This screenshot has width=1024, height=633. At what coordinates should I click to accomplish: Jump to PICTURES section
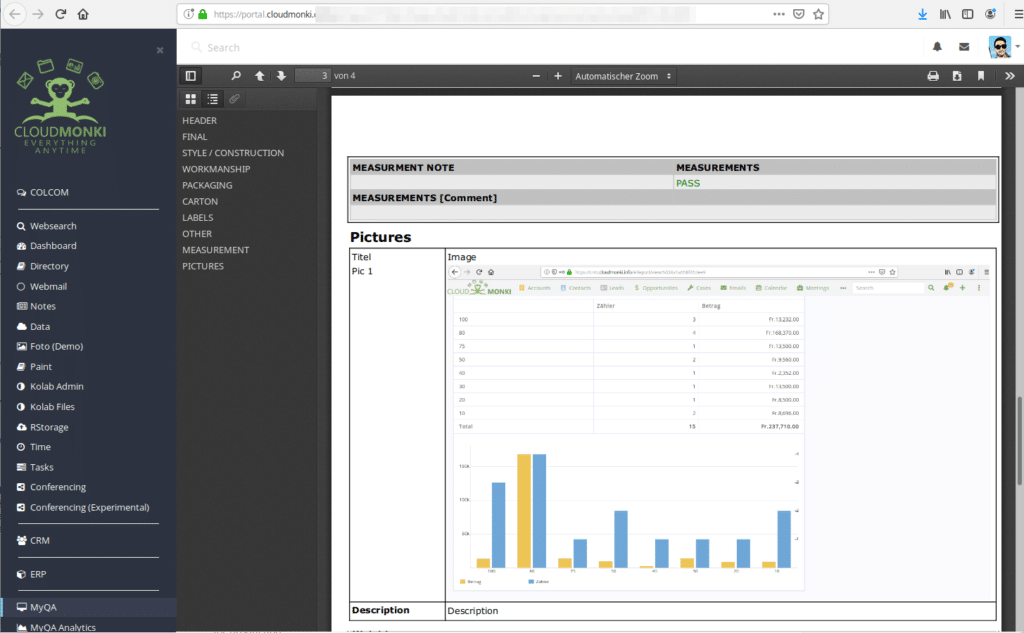point(202,266)
